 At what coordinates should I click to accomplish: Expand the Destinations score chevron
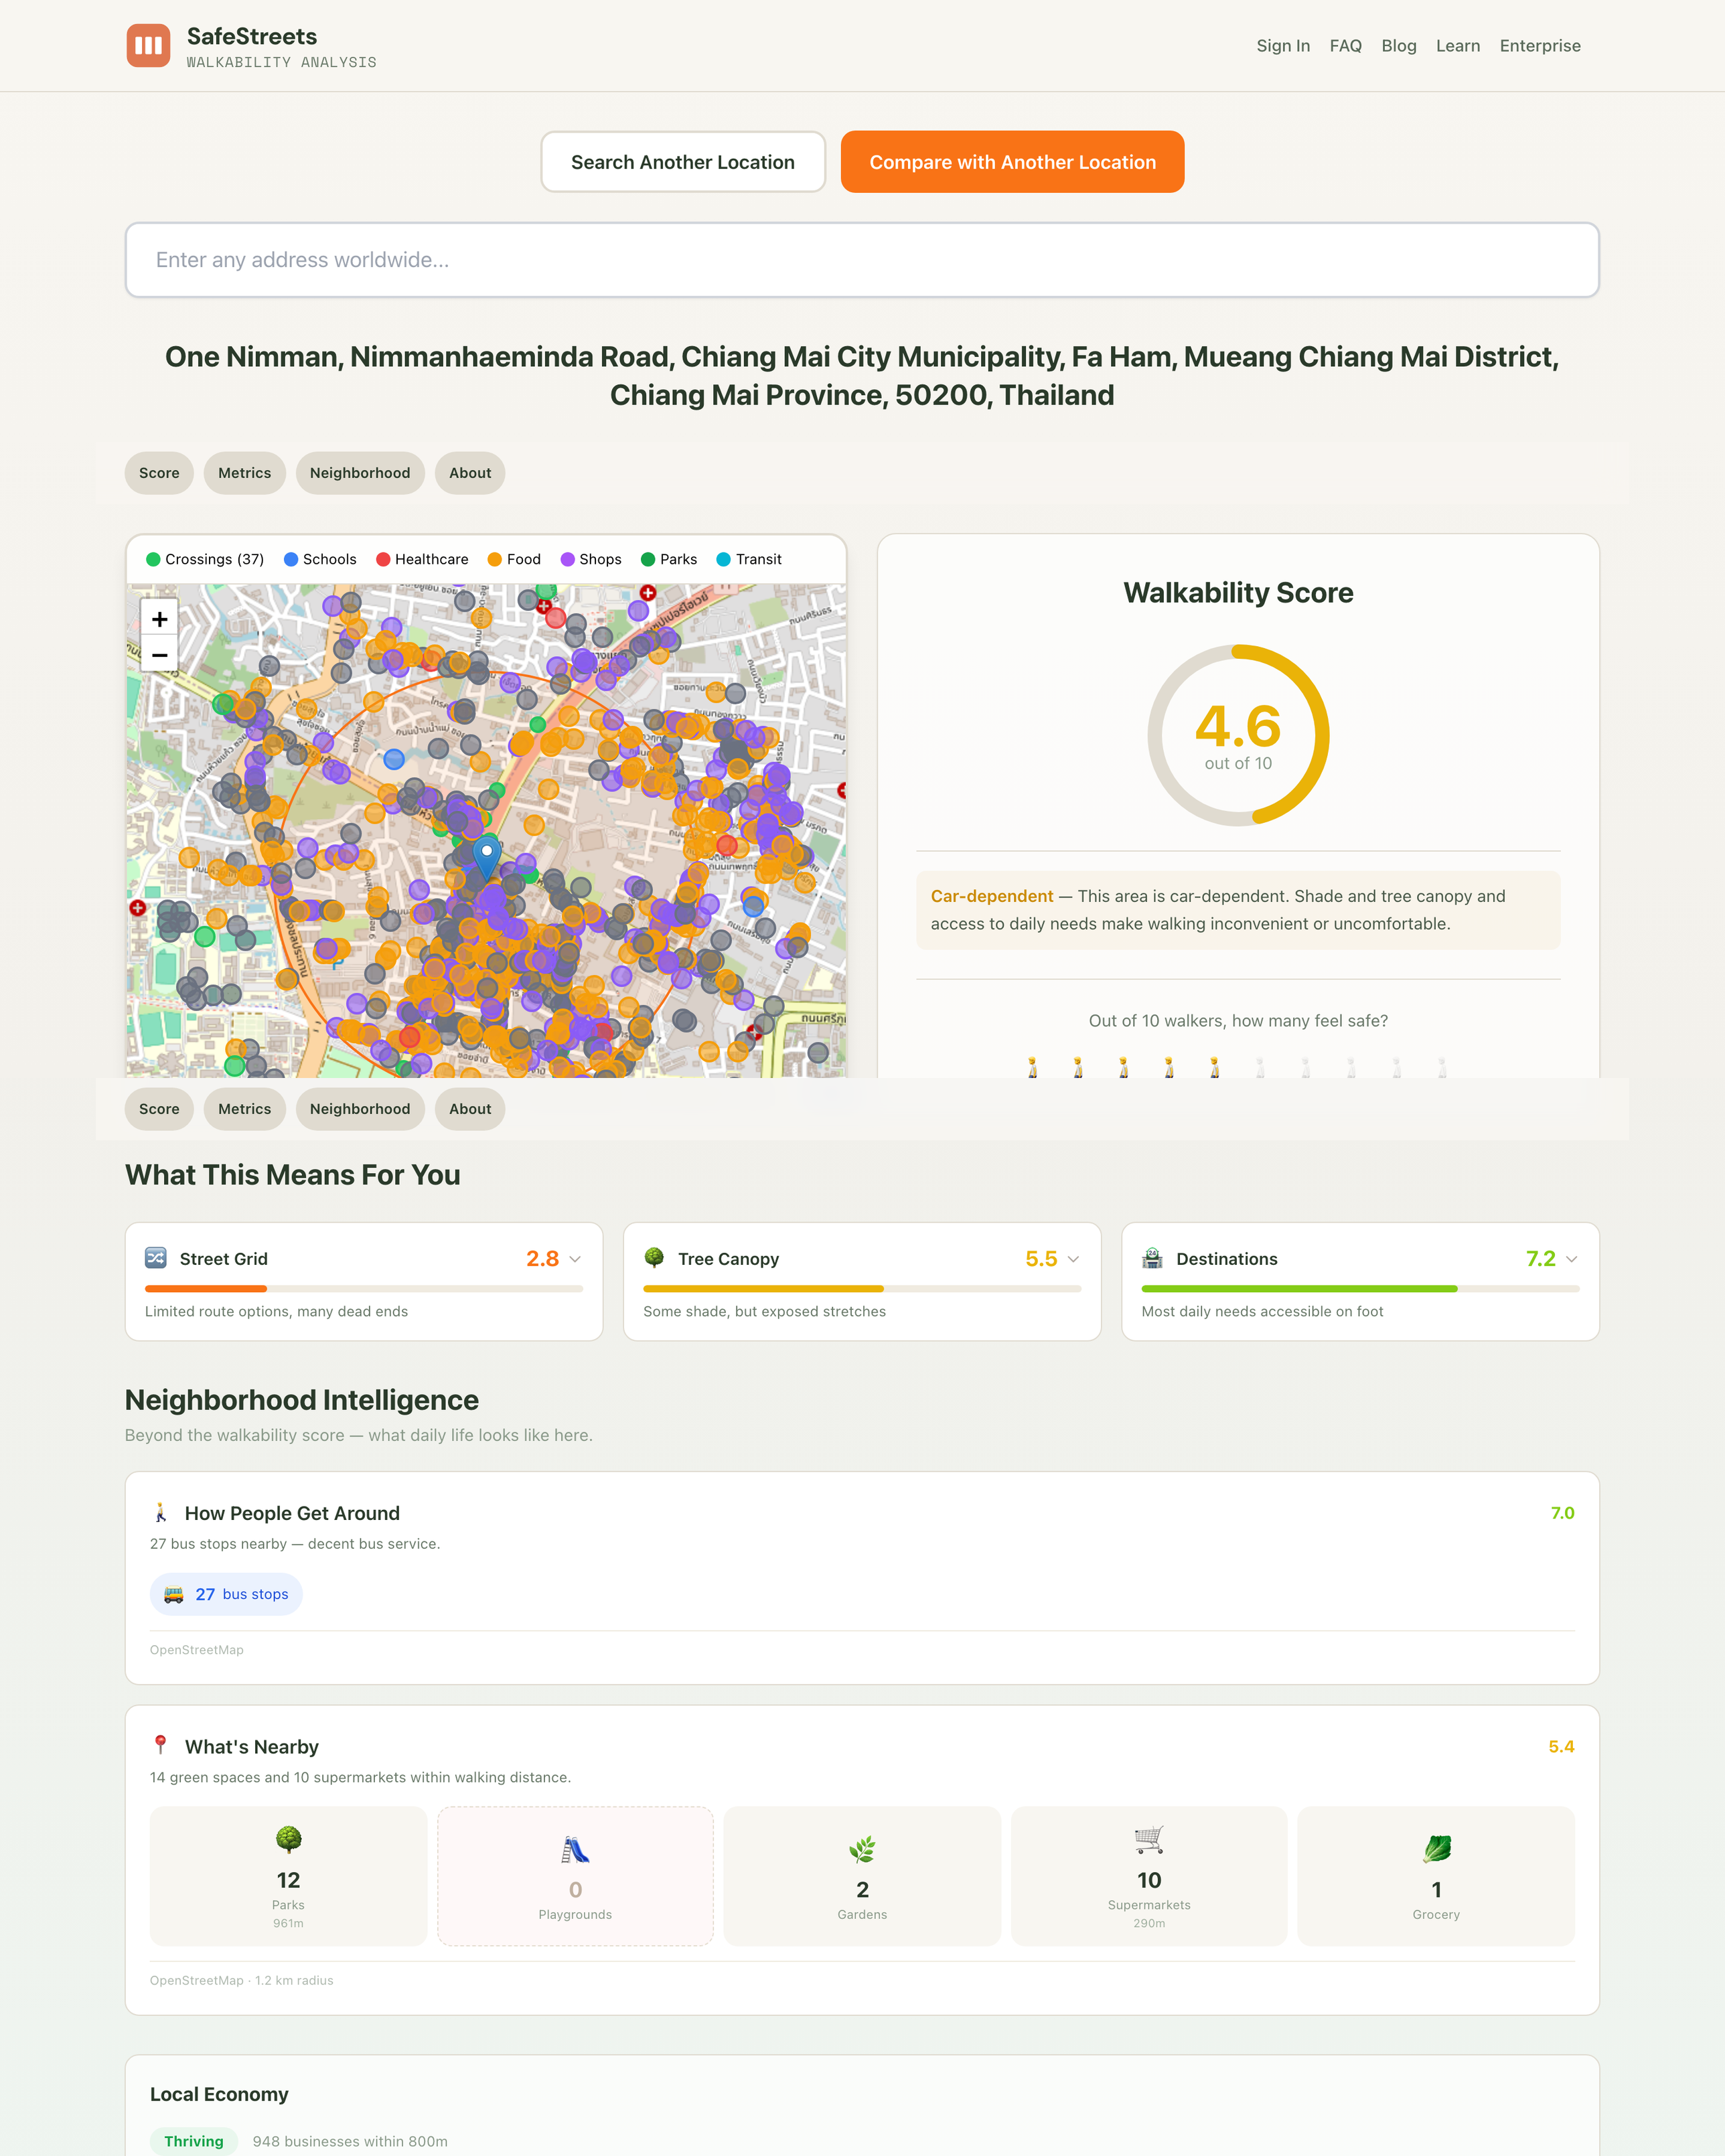click(x=1571, y=1259)
